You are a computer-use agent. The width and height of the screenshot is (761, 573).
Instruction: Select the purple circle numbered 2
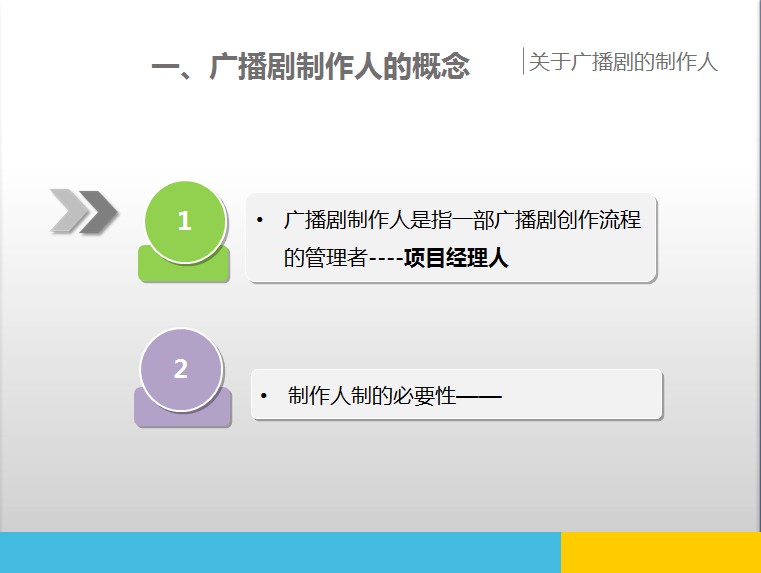pos(180,369)
